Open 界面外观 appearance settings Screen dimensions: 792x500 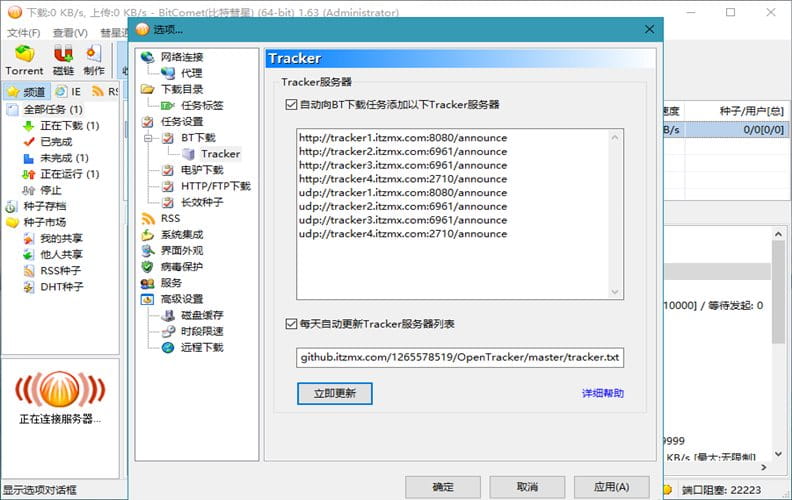(181, 251)
